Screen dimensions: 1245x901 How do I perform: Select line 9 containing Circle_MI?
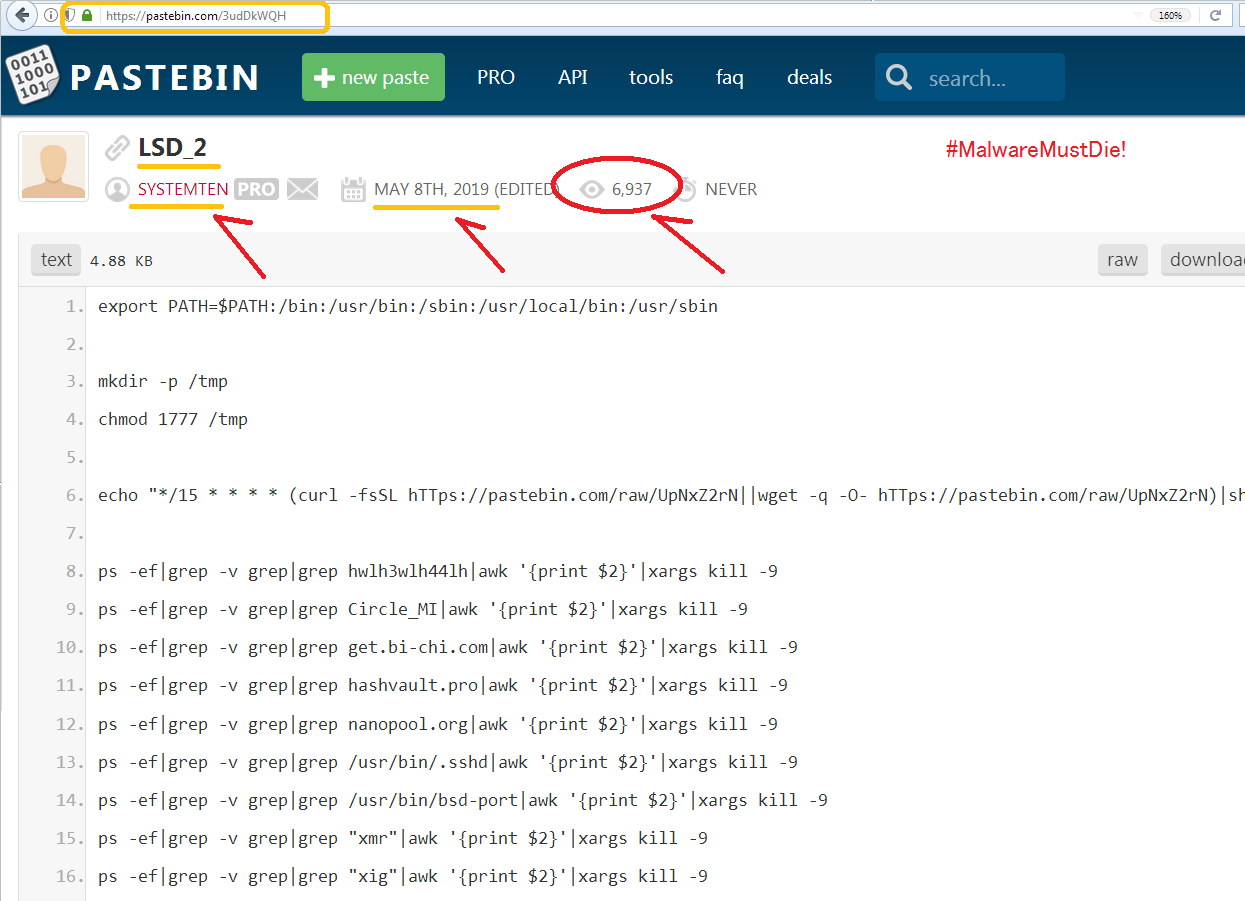423,610
